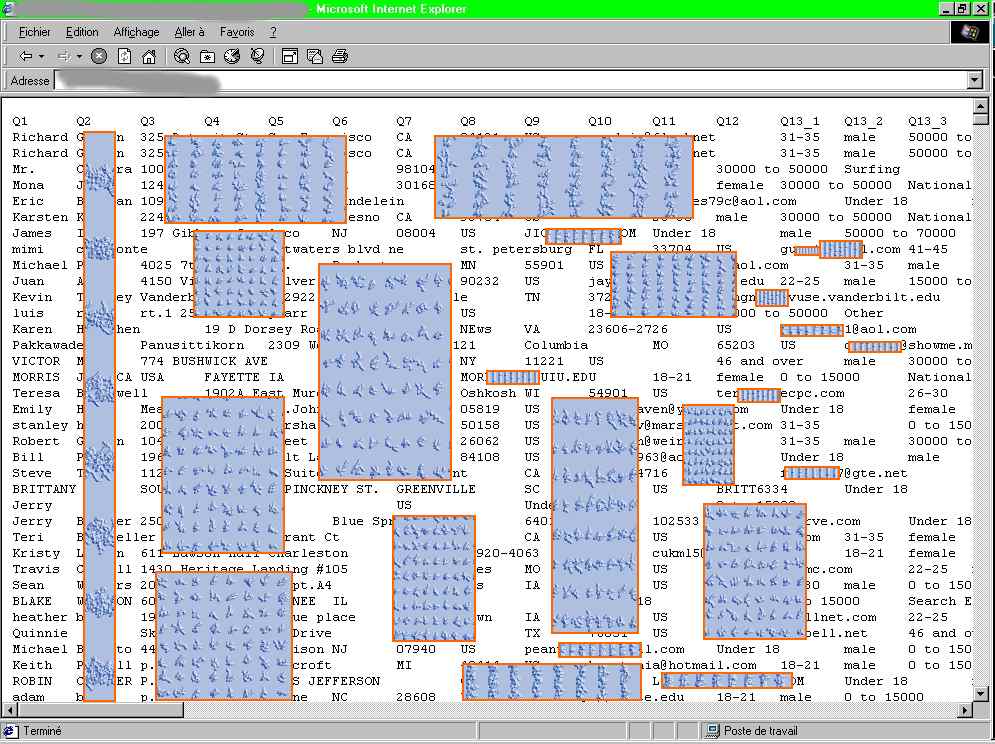Click the horizontal scrollbar left arrow
This screenshot has width=995, height=744.
10,710
